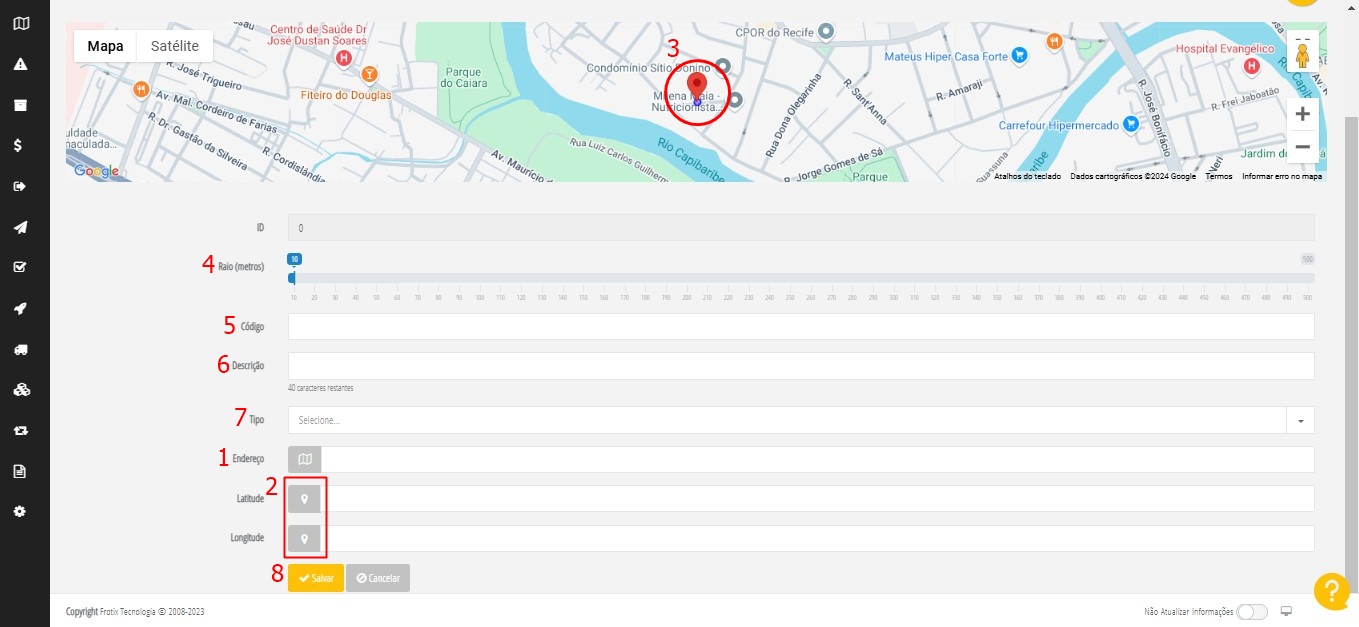Click the Salvar button
Viewport: 1359px width, 627px height.
point(316,578)
